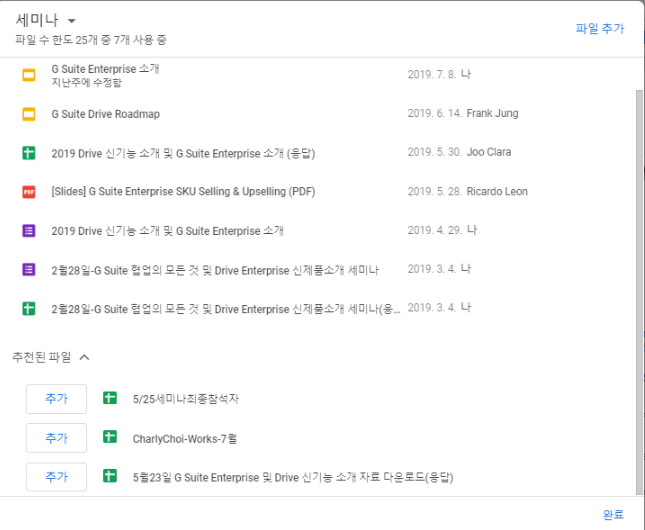Viewport: 645px width, 530px height.
Task: Click the 파일 추가 link
Action: [599, 28]
